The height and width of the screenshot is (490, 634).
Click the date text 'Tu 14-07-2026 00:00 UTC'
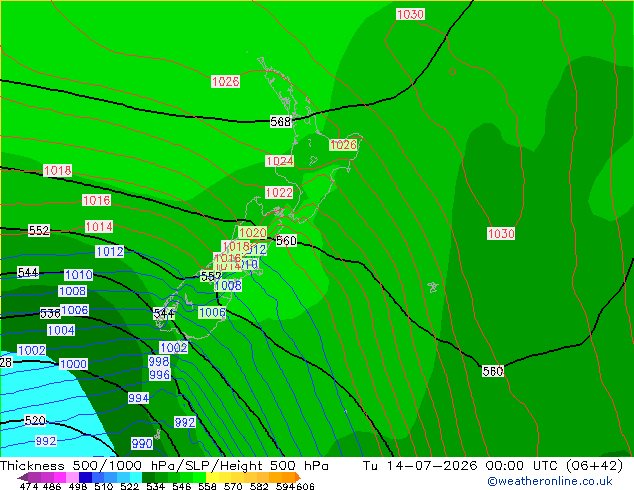460,466
